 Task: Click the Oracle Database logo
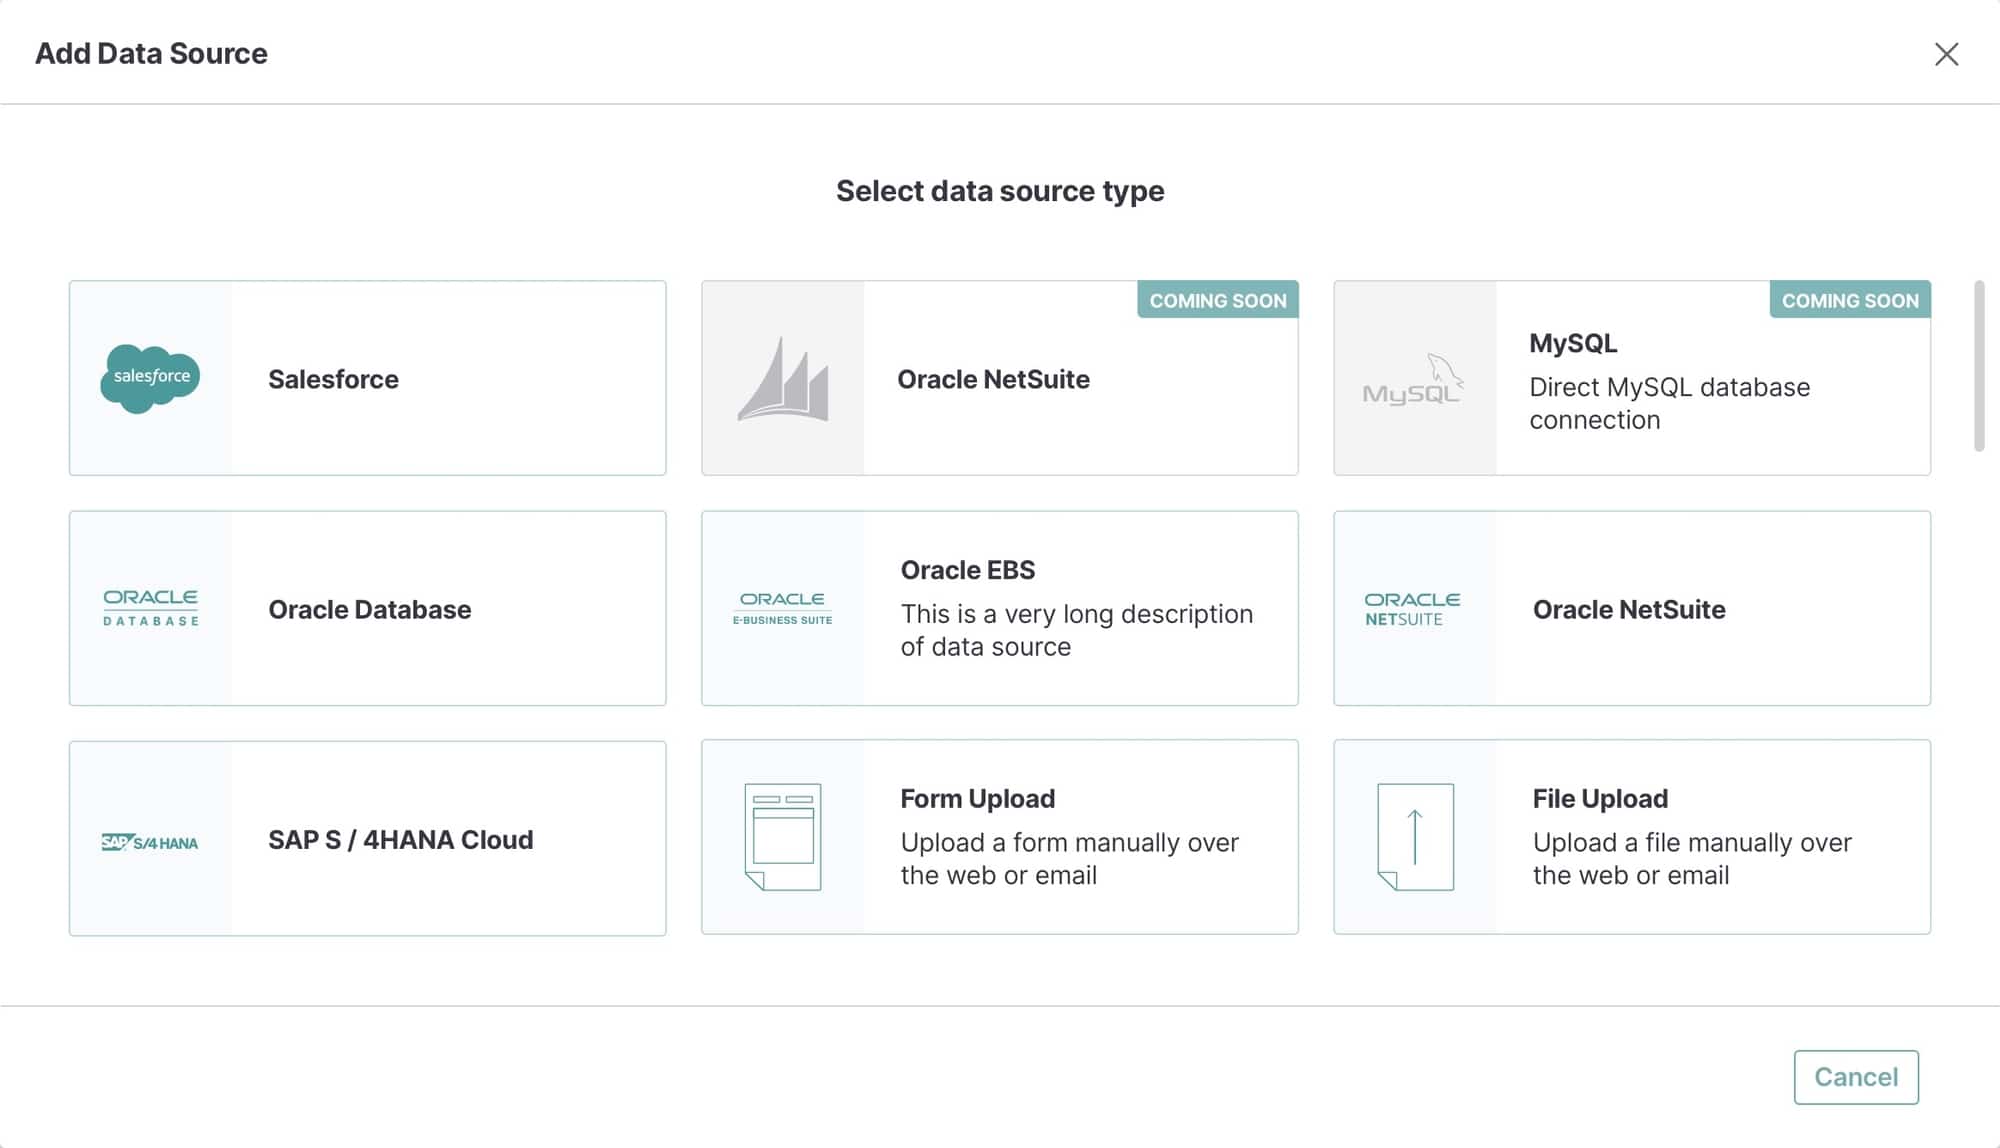point(148,606)
